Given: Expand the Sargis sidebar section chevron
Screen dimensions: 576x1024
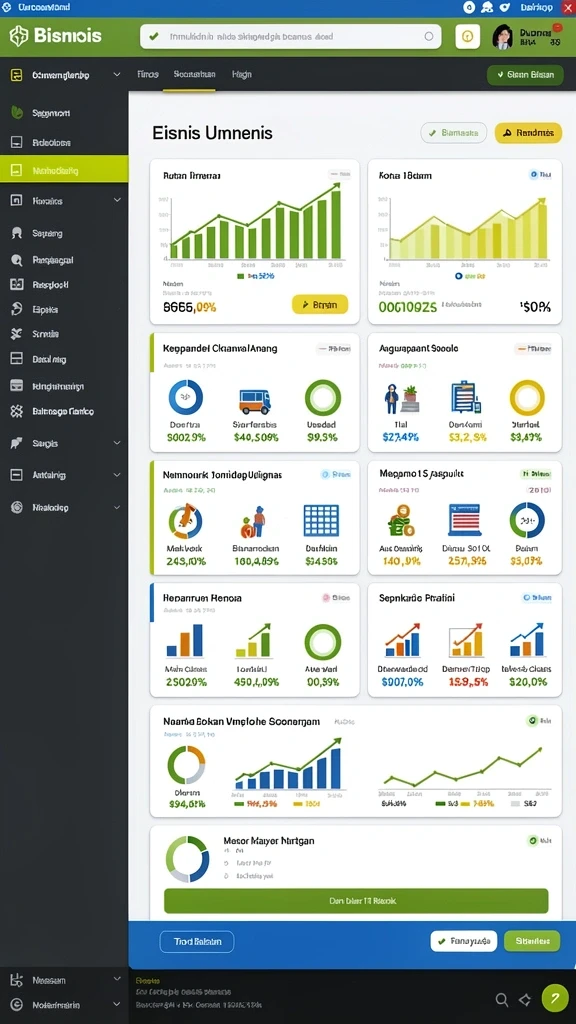Looking at the screenshot, I should click(117, 443).
